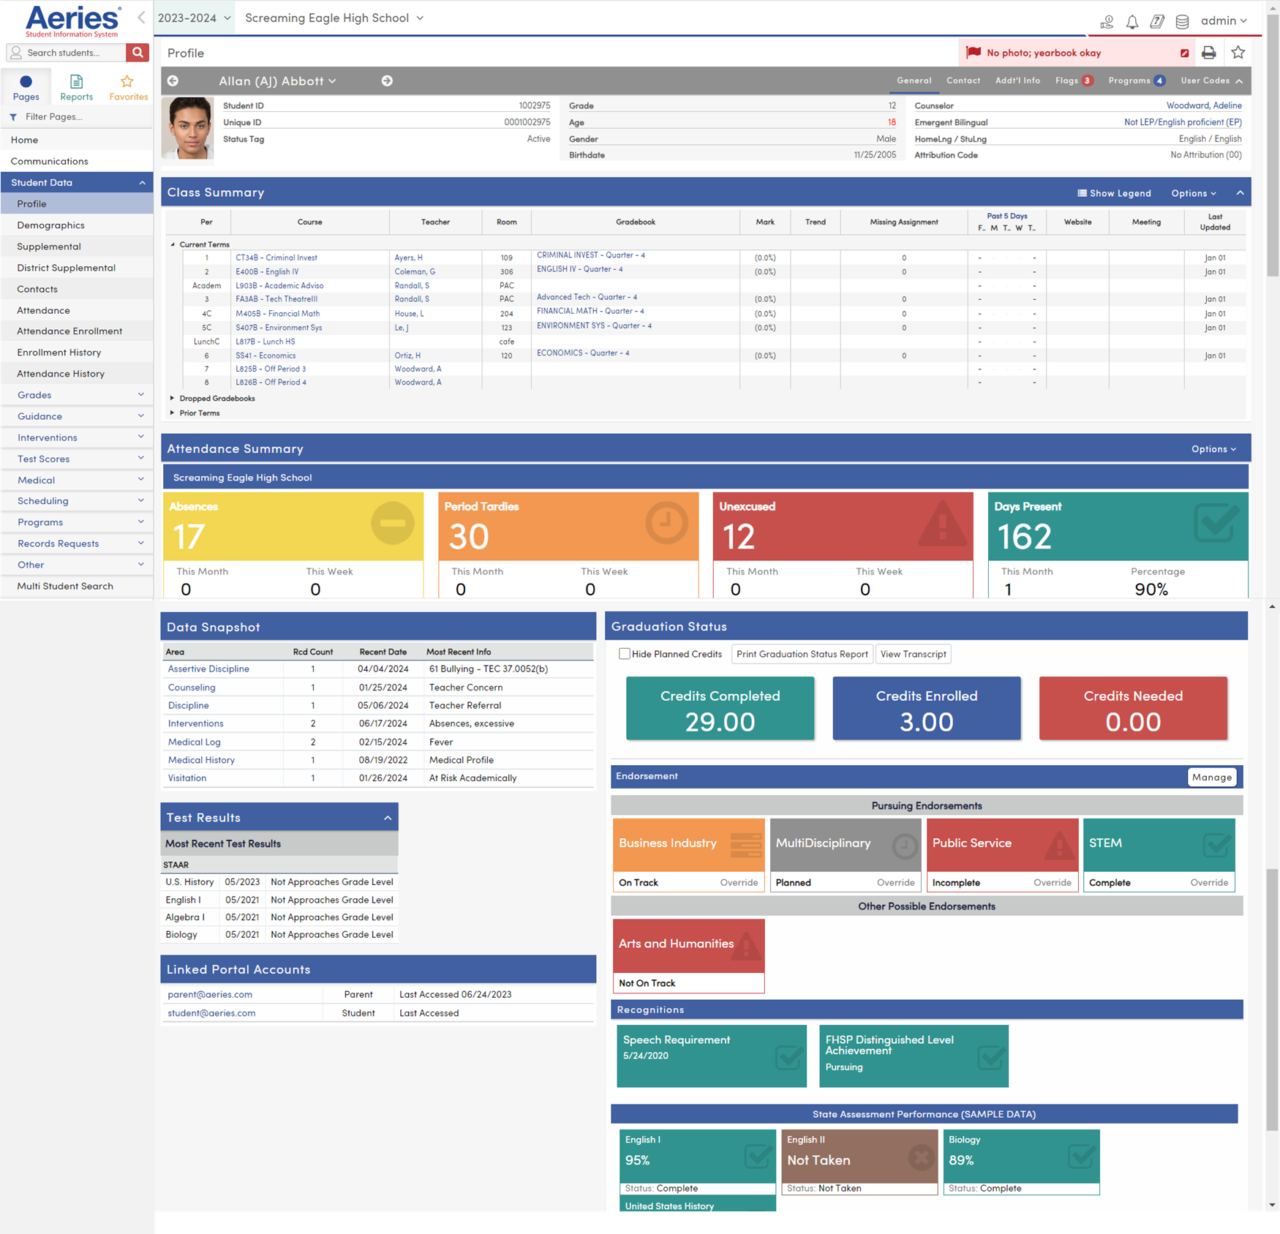Override the STEM endorsement status
The image size is (1280, 1234).
(1209, 882)
